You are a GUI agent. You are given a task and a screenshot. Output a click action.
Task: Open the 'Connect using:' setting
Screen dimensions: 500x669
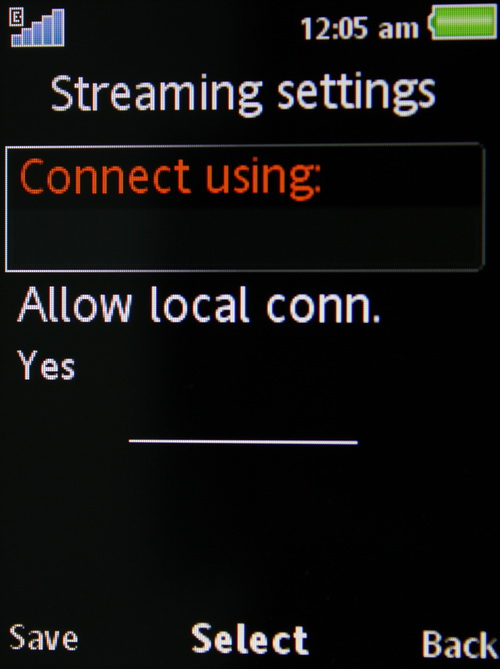point(170,177)
